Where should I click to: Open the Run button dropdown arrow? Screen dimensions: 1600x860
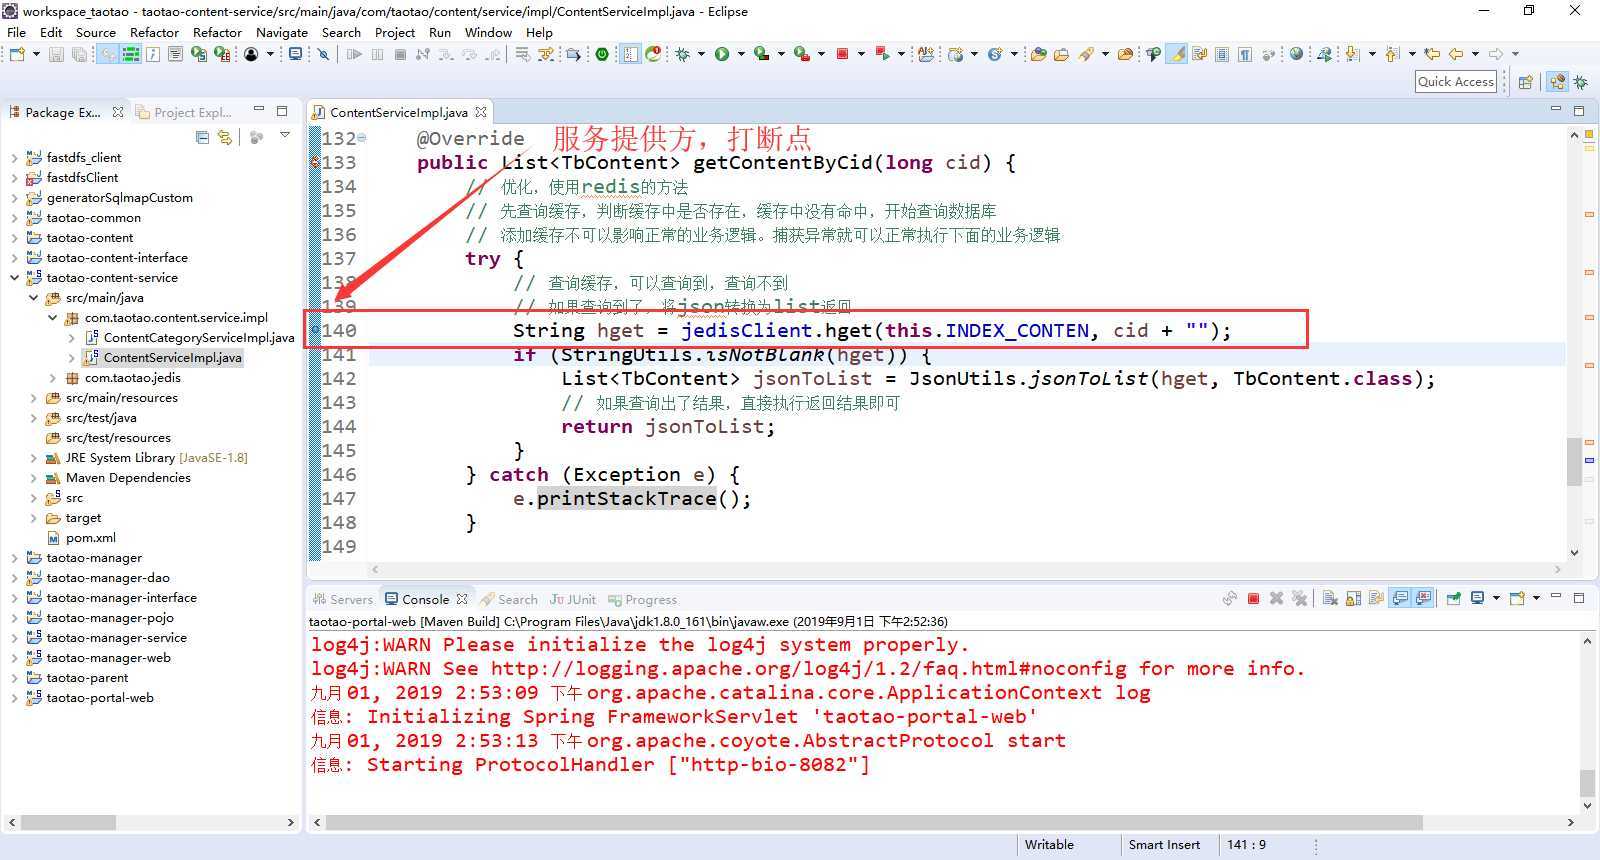(741, 54)
